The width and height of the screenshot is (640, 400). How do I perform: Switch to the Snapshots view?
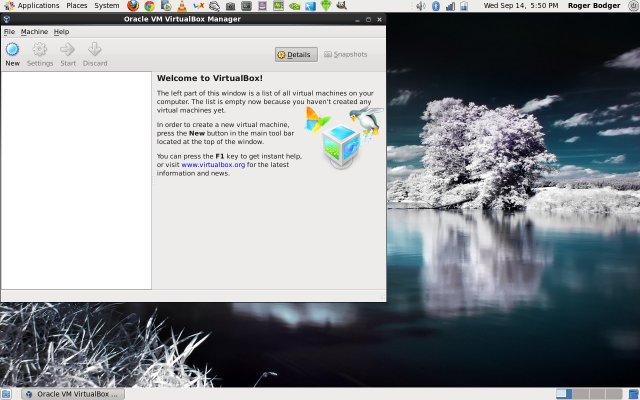346,54
